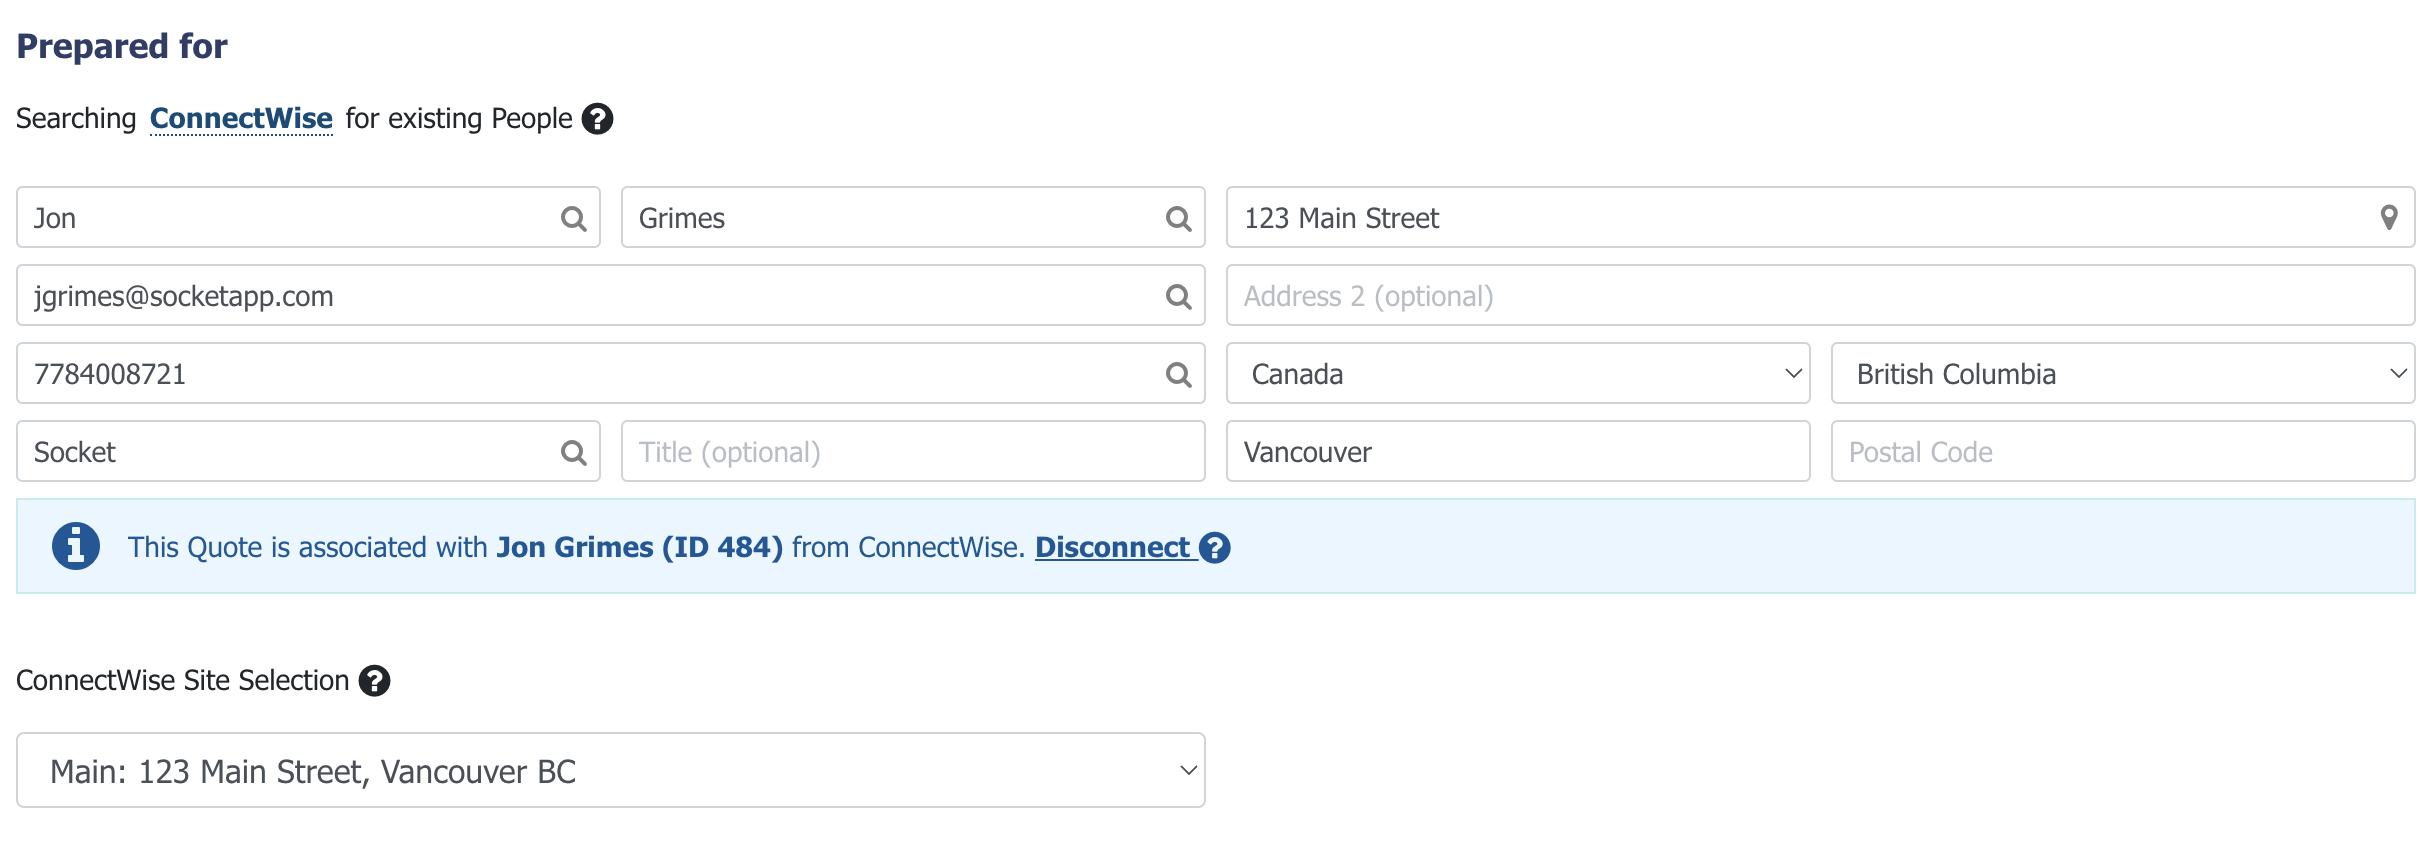
Task: Click the blue info icon in notice
Action: click(76, 546)
